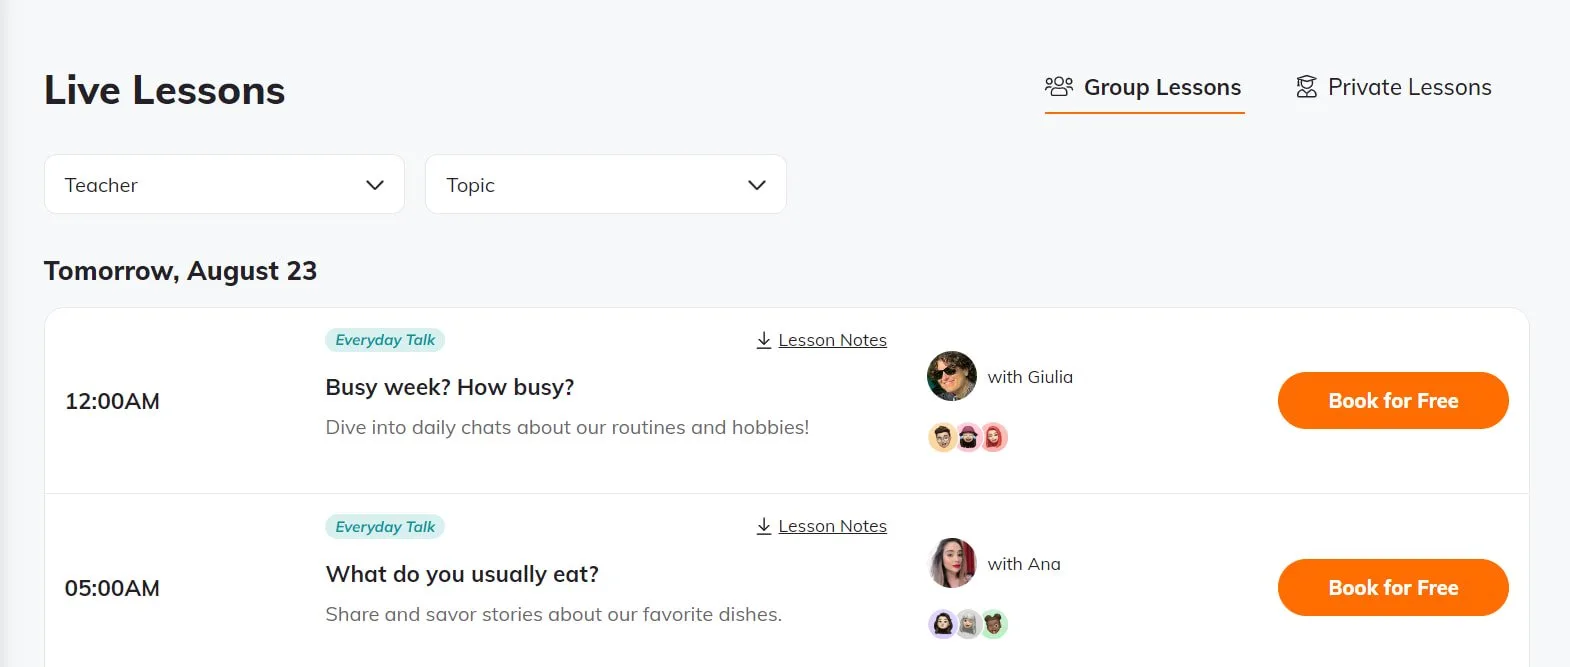
Task: Click the Everyday Talk tag on Giulia's lesson
Action: 385,340
